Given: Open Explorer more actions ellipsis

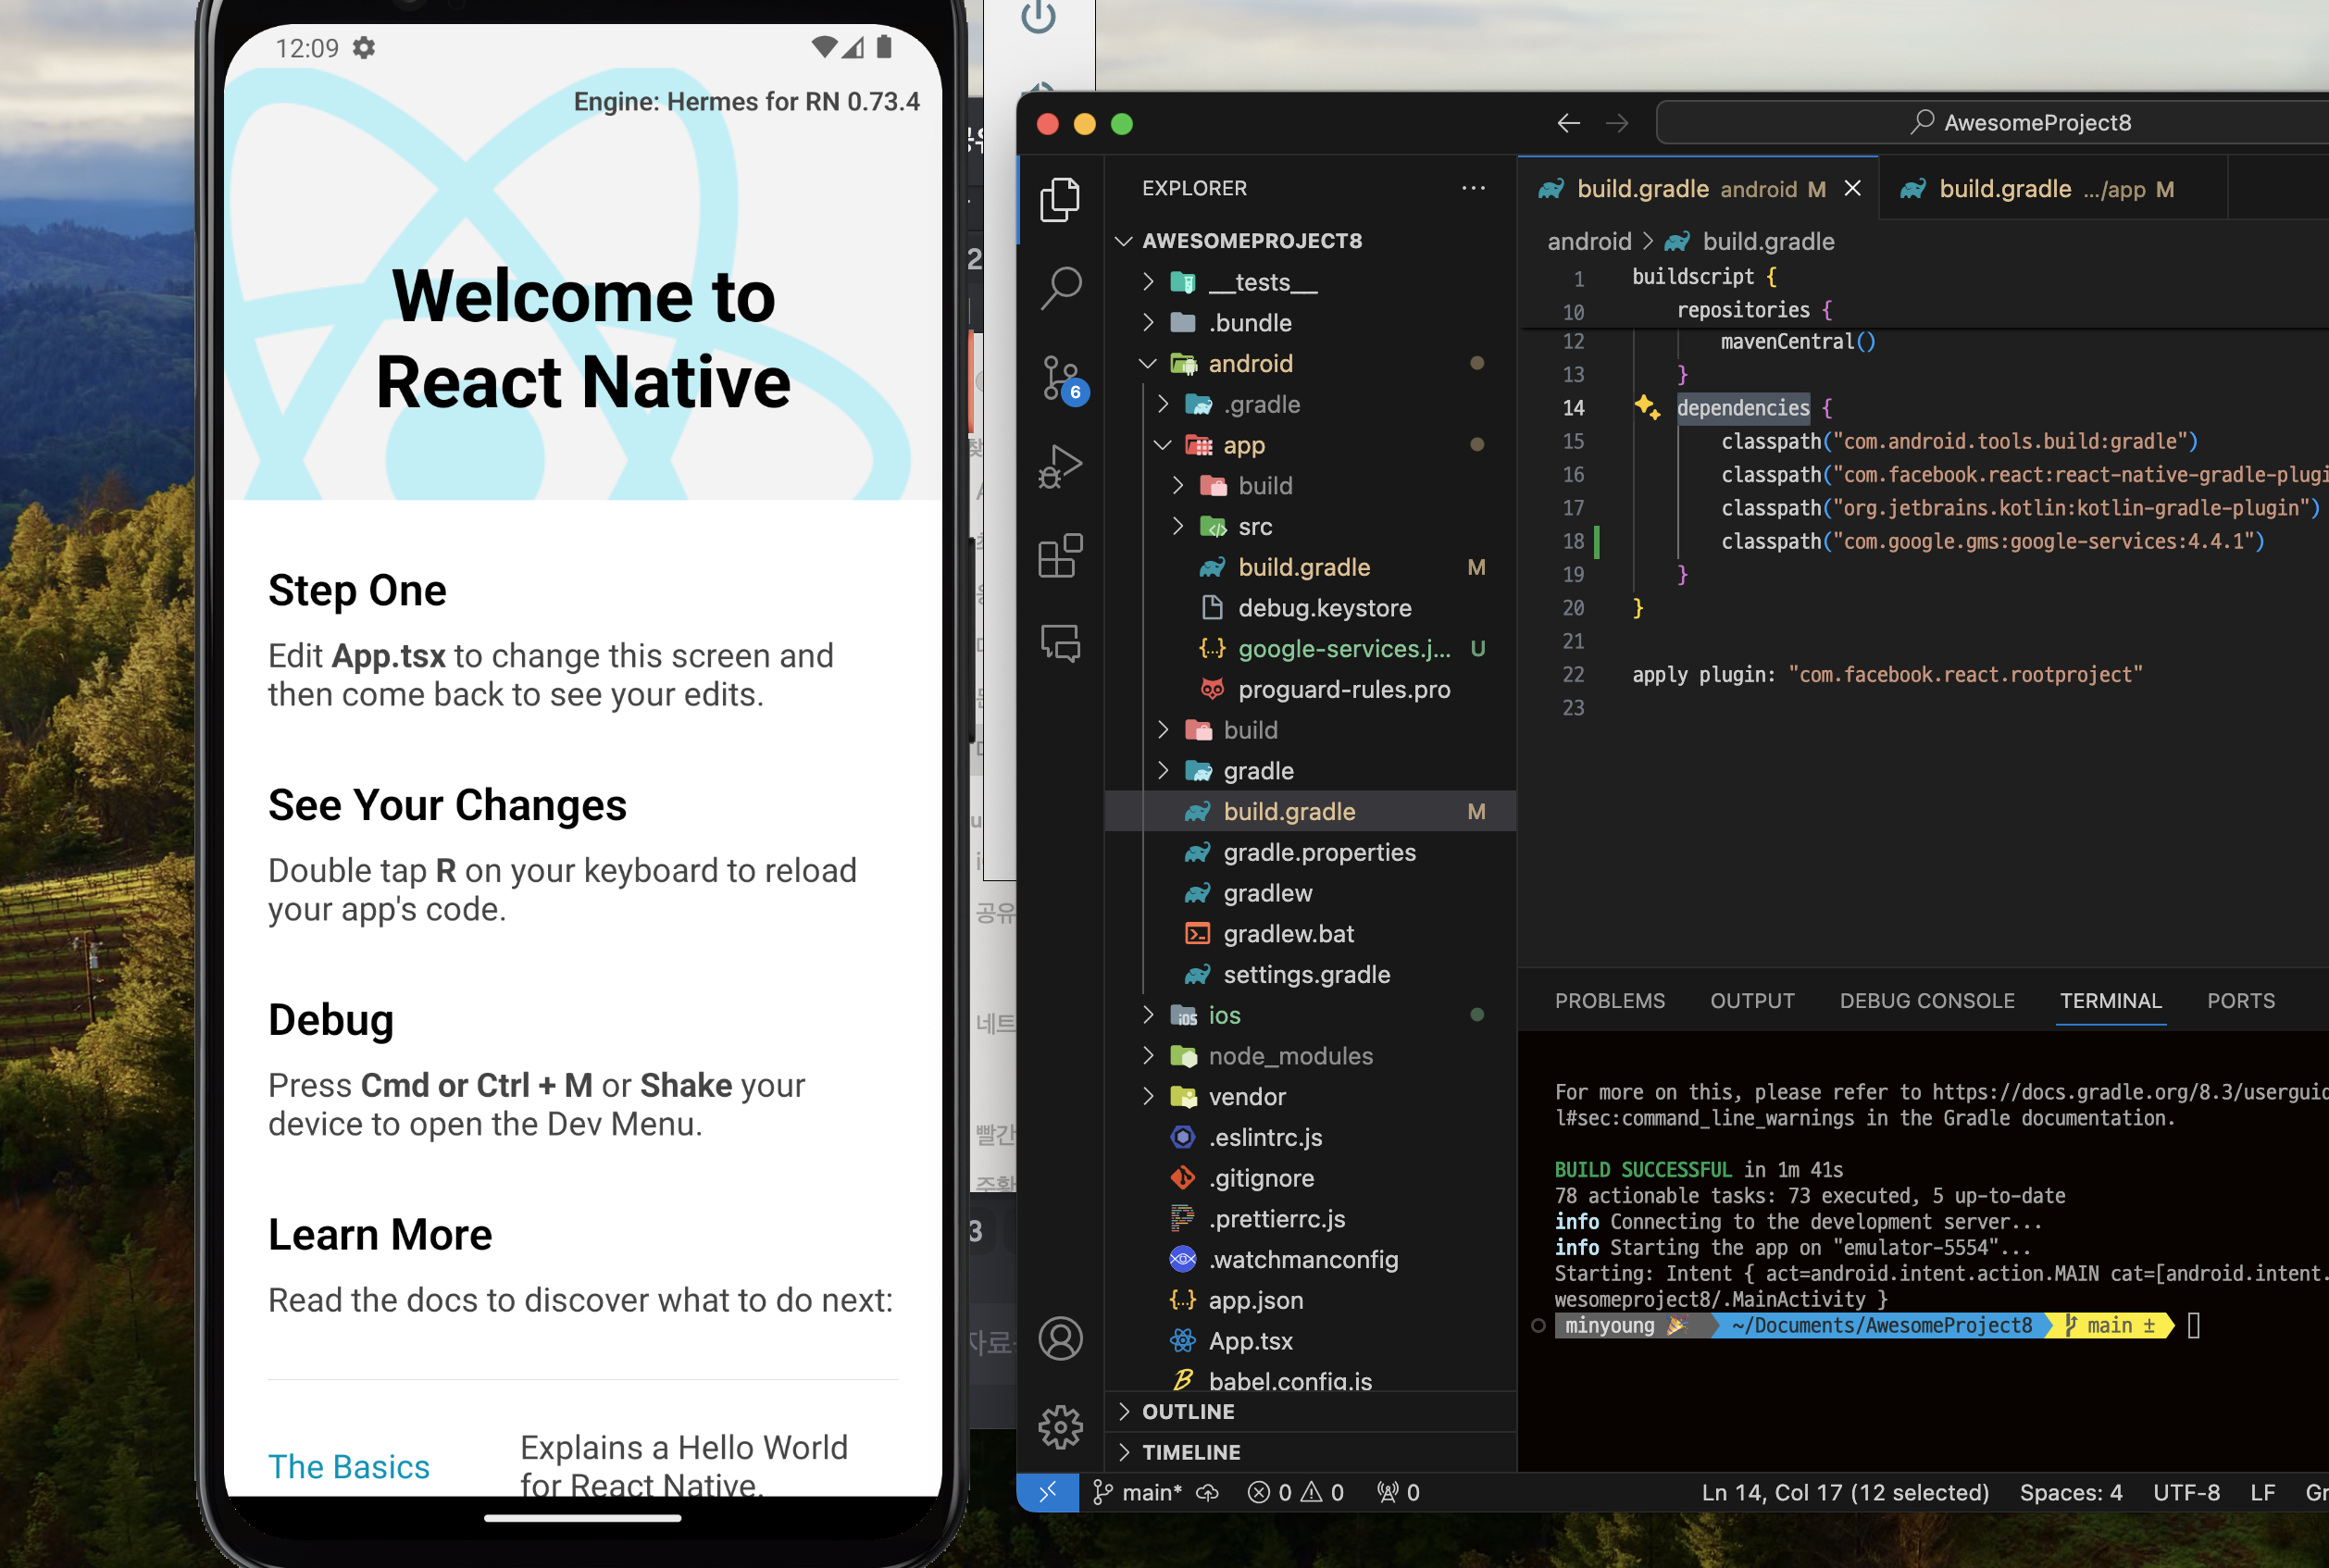Looking at the screenshot, I should pos(1473,188).
